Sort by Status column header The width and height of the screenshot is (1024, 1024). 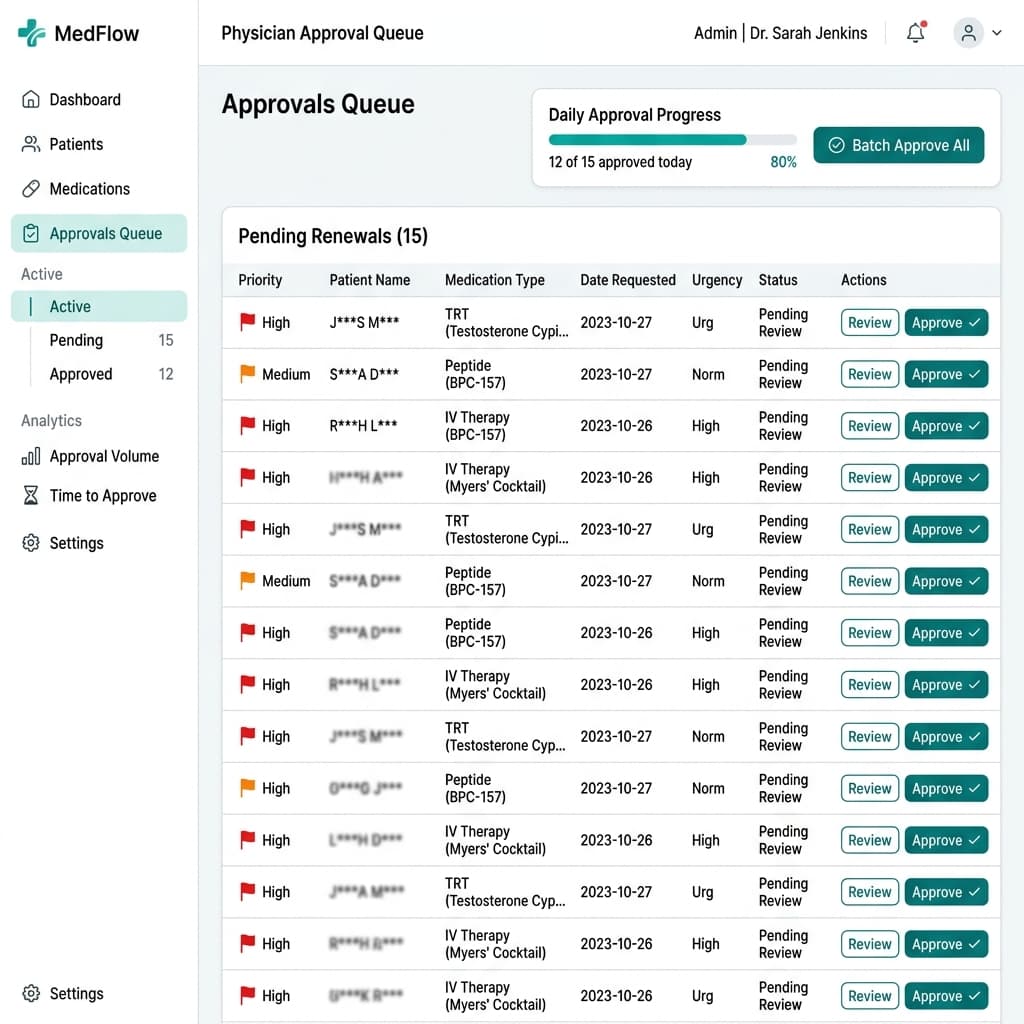coord(777,280)
